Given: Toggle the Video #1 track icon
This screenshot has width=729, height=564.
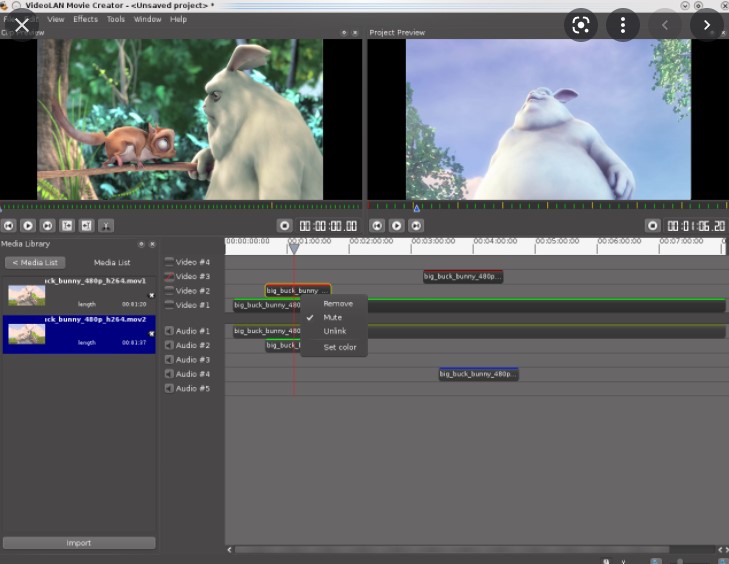Looking at the screenshot, I should click(169, 305).
